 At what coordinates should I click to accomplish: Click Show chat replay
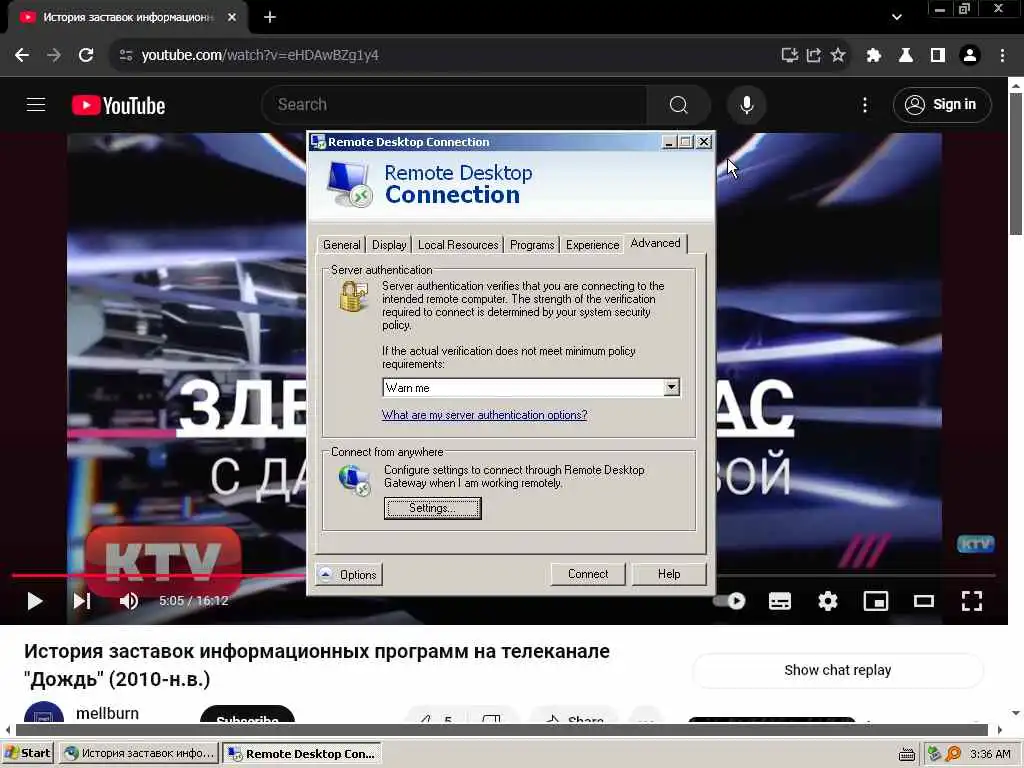(837, 670)
